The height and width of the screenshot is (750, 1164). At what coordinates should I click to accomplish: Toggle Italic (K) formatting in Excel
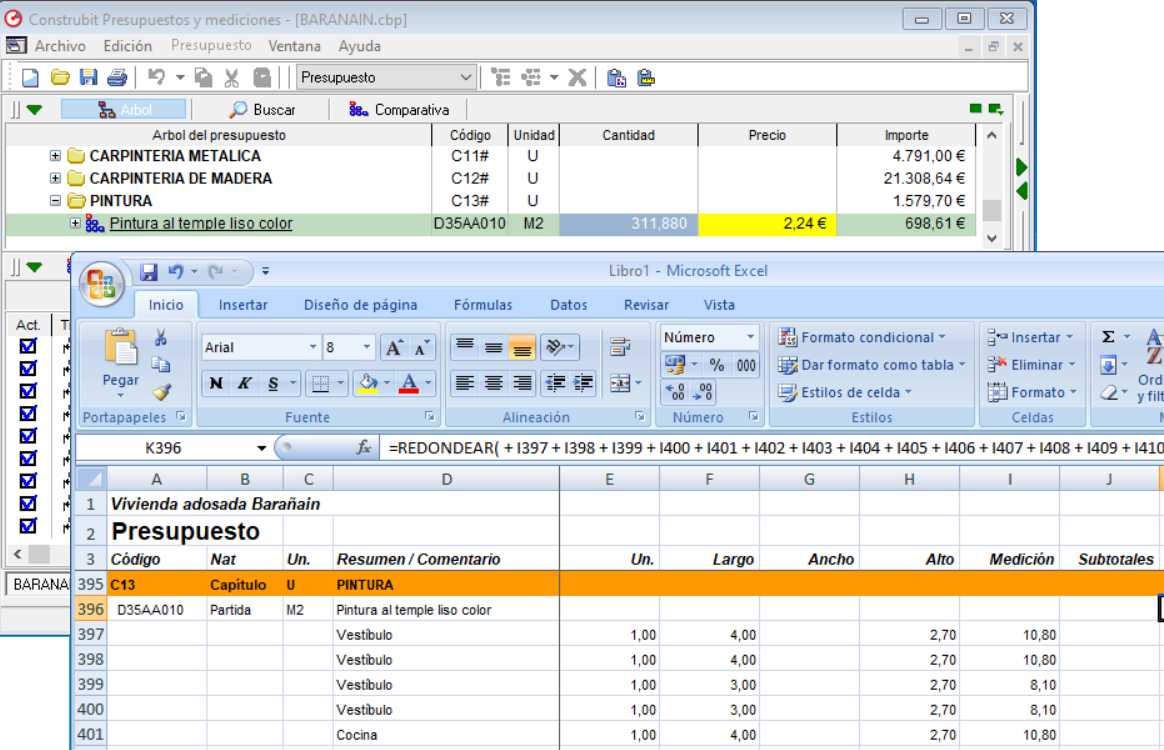pyautogui.click(x=244, y=383)
